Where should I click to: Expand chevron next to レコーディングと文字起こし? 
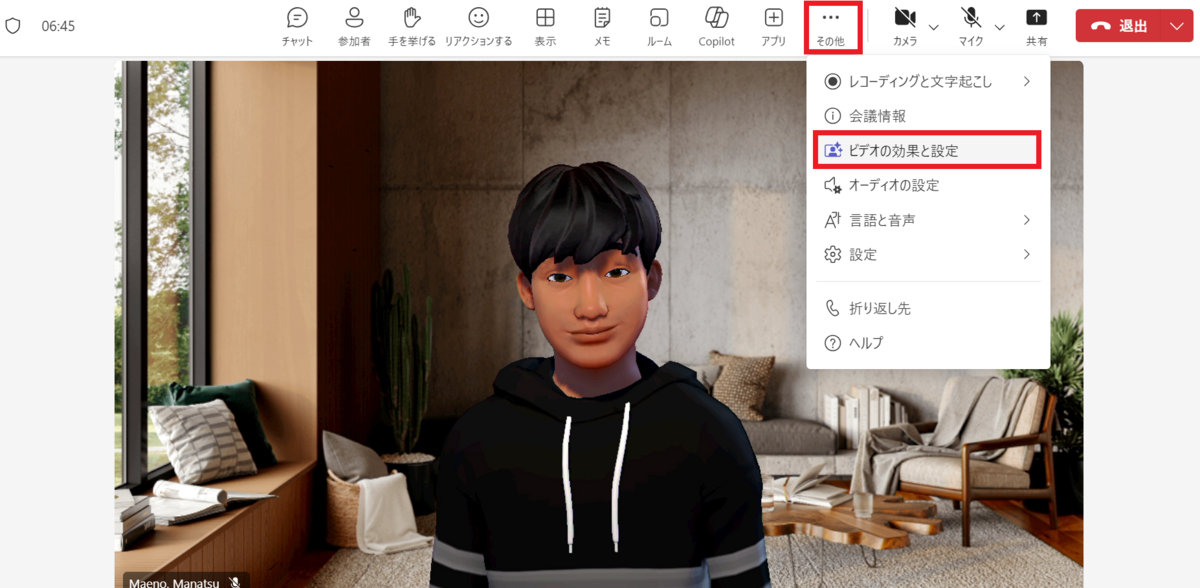[1027, 82]
